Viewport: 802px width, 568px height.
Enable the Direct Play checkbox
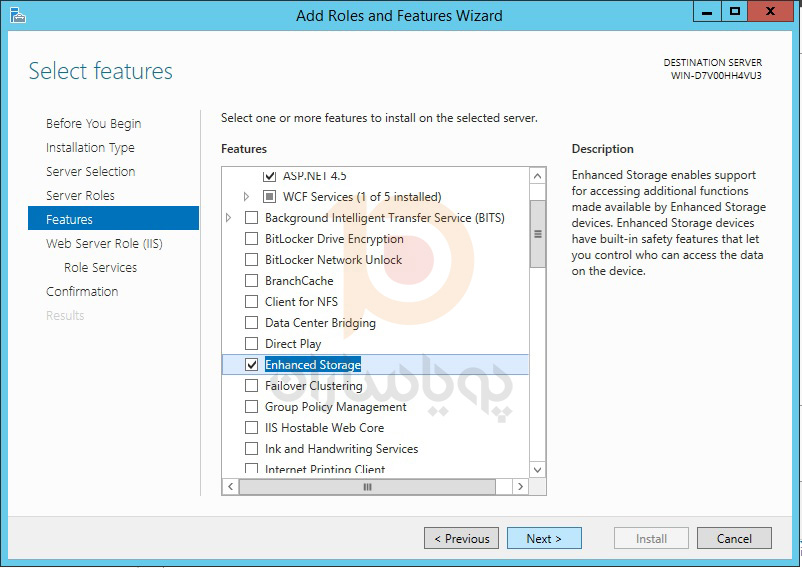tap(251, 344)
